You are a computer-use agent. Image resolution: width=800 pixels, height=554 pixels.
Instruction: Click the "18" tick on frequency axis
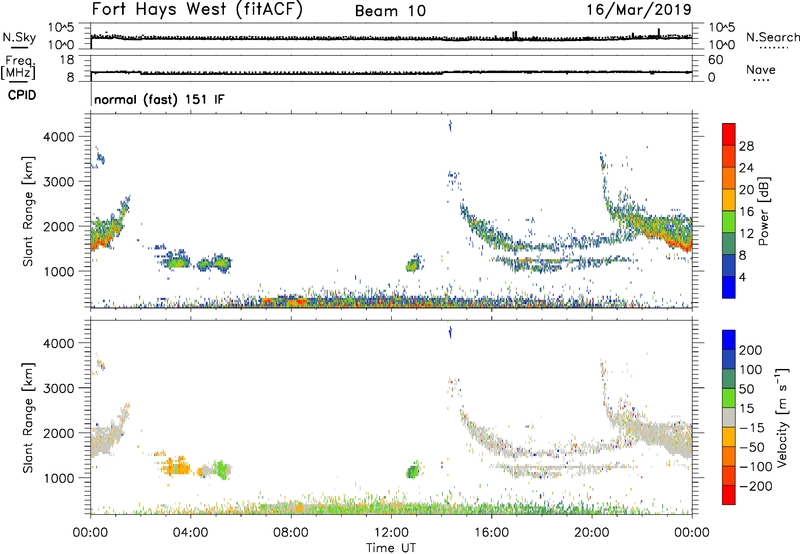point(67,60)
